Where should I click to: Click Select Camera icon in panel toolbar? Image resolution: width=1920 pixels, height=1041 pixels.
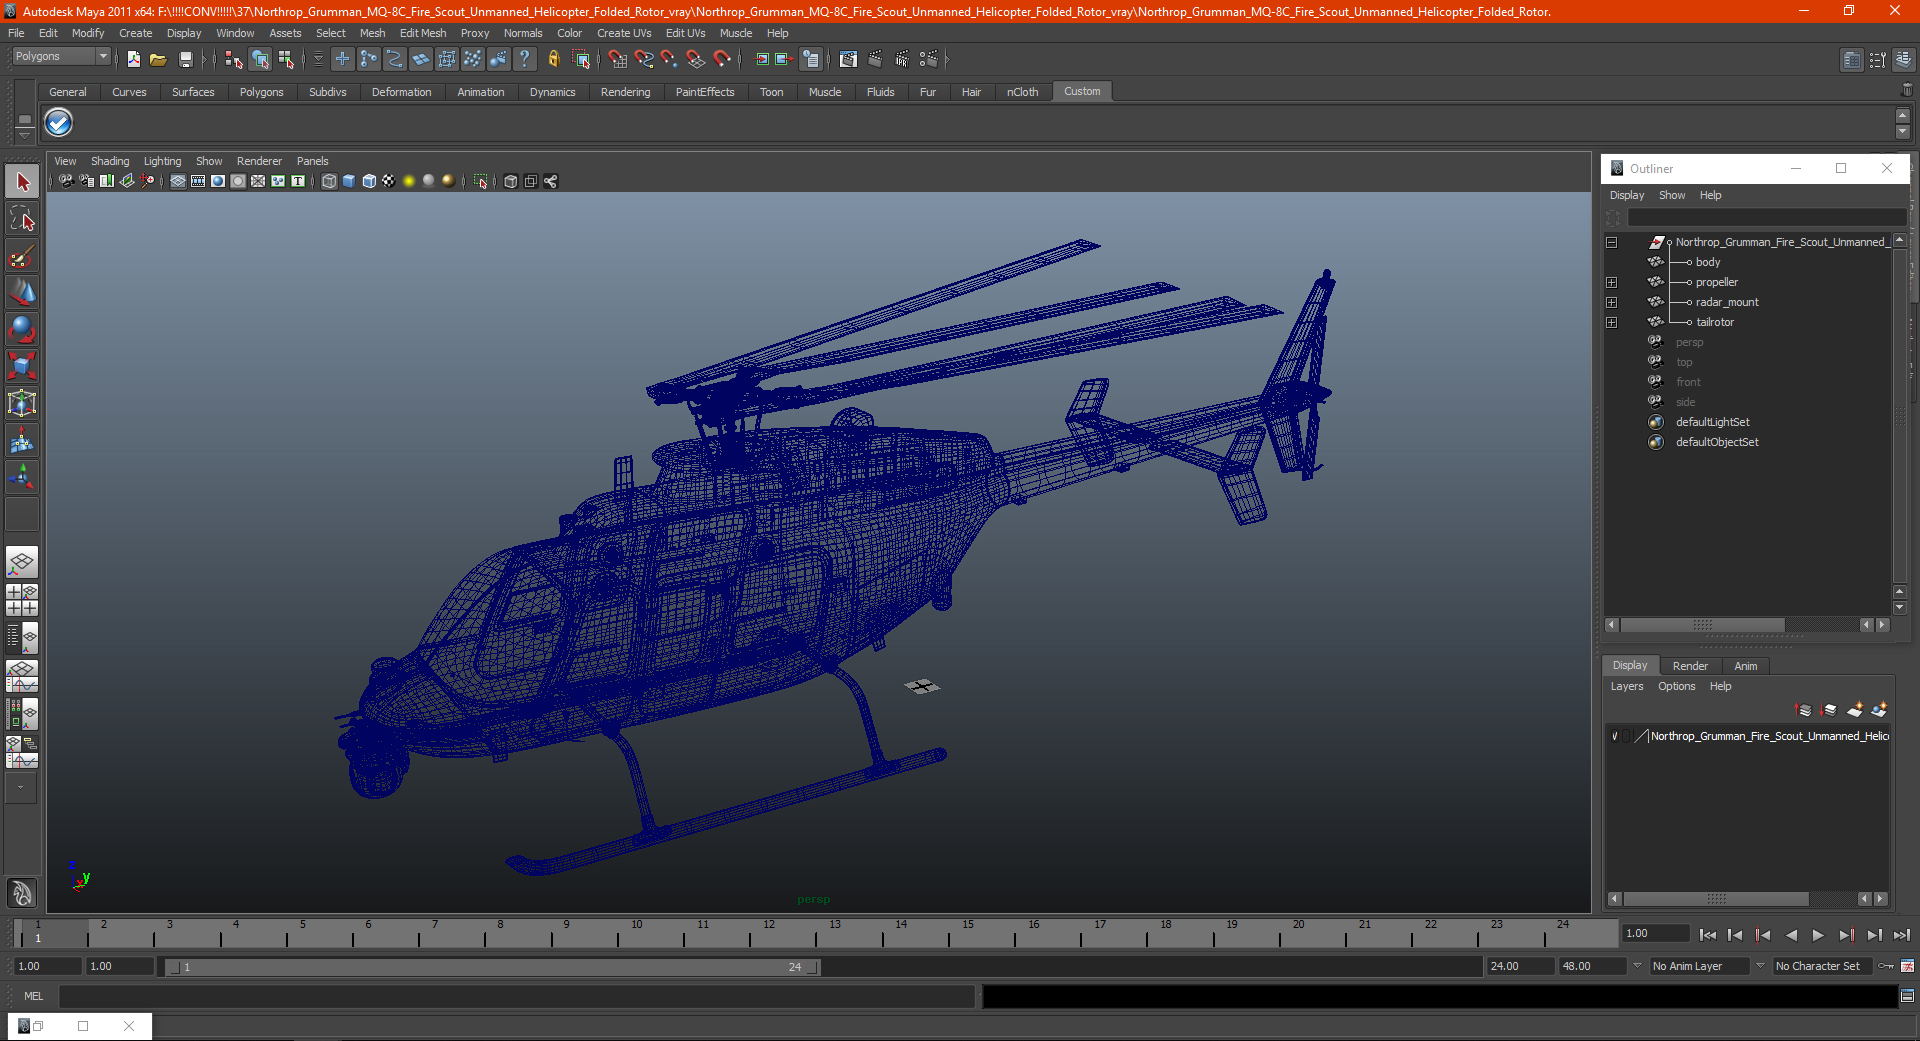tap(66, 181)
